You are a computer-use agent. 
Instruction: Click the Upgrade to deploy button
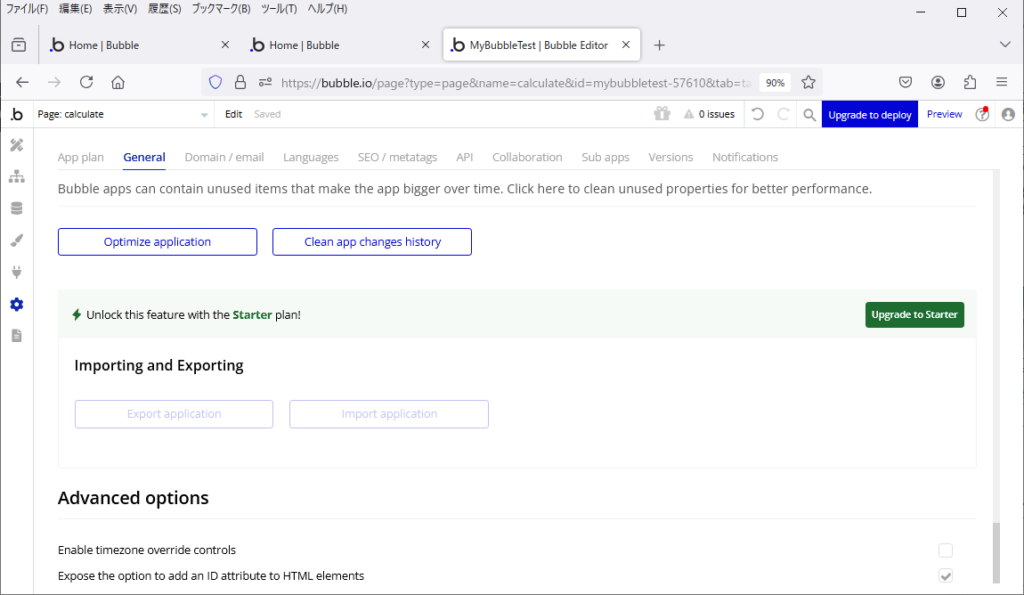click(x=870, y=114)
